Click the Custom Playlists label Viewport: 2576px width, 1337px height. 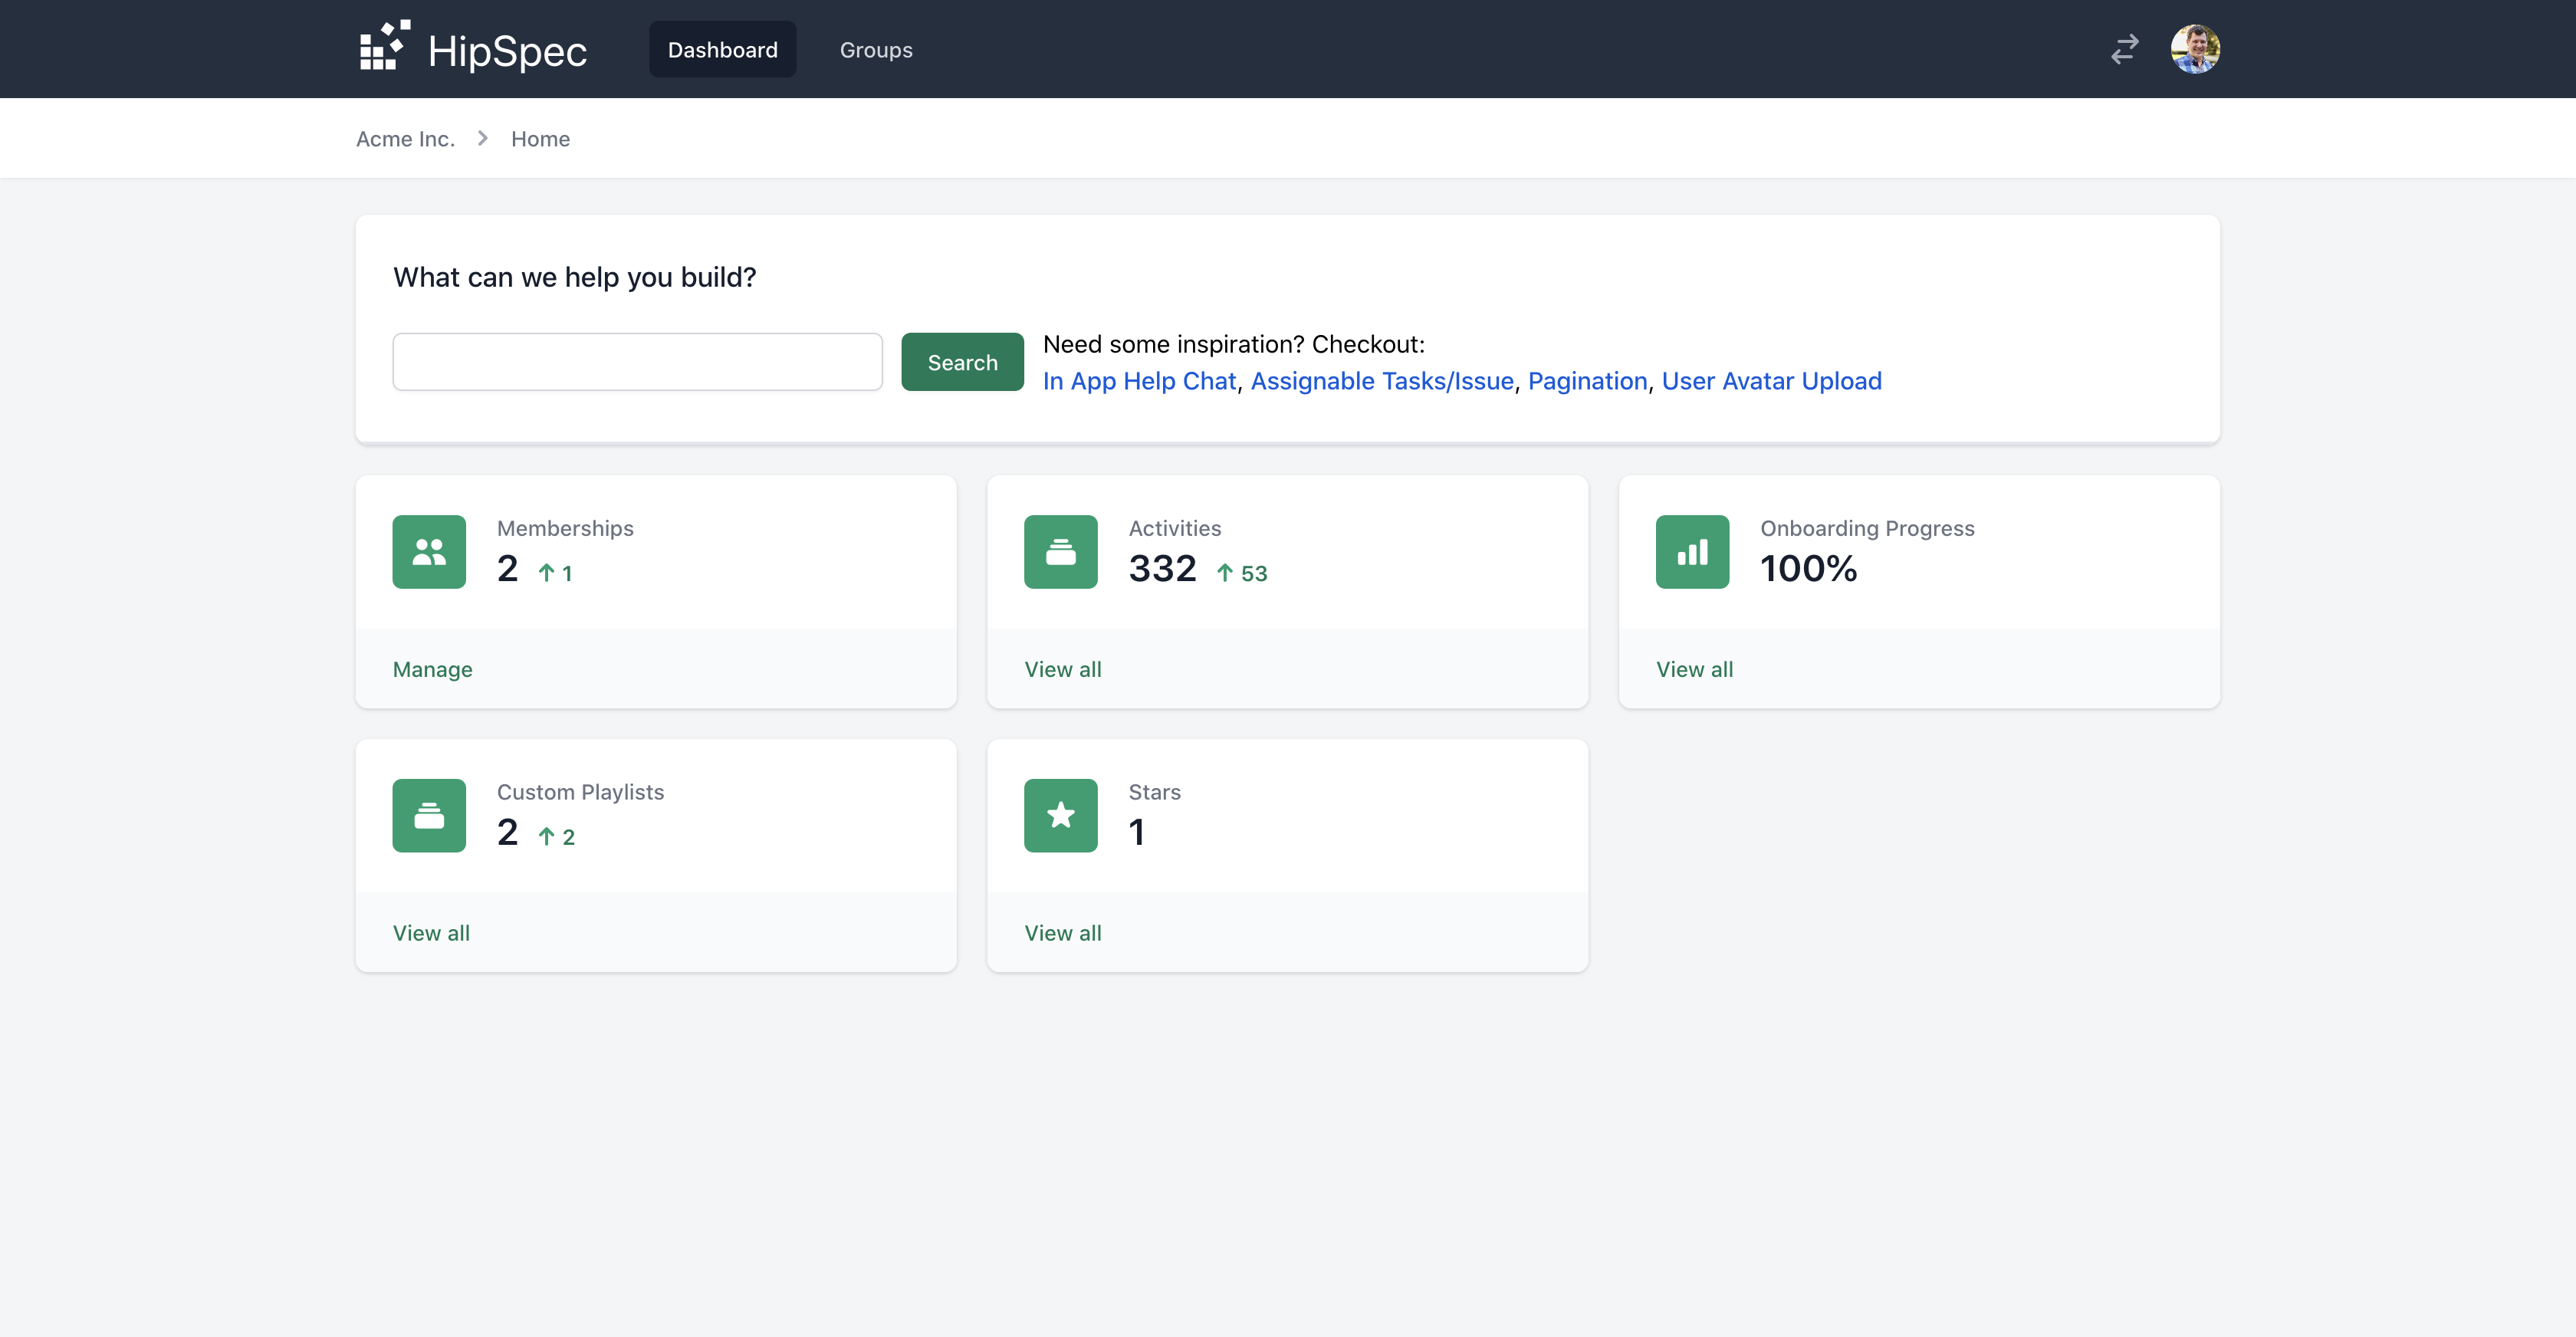pos(580,792)
